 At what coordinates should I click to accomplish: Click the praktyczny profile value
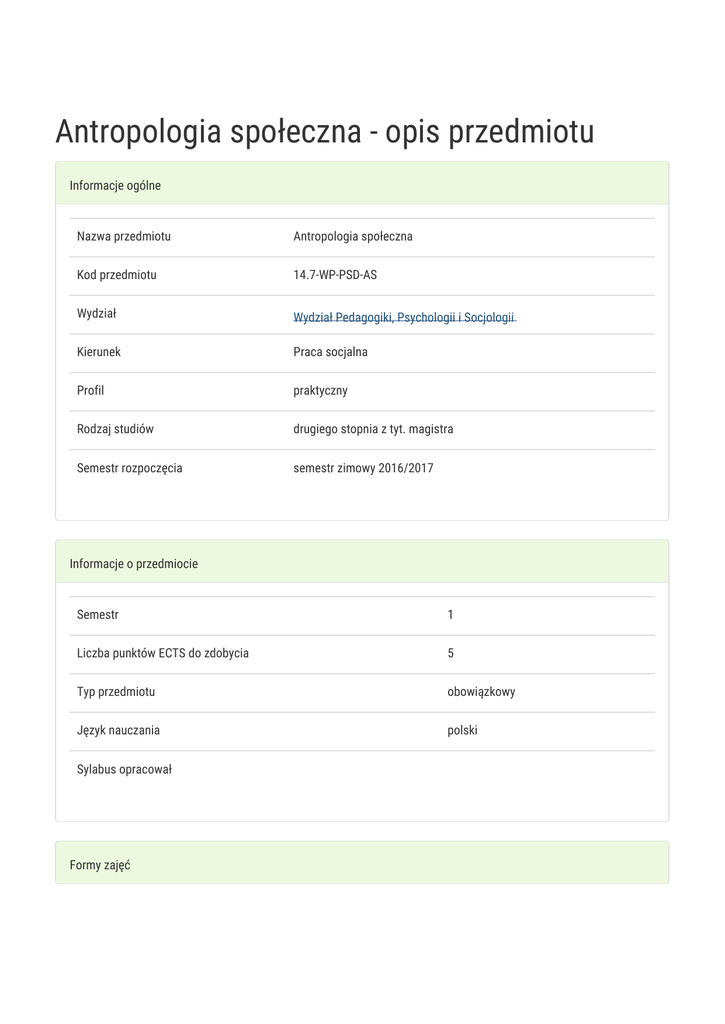click(320, 390)
